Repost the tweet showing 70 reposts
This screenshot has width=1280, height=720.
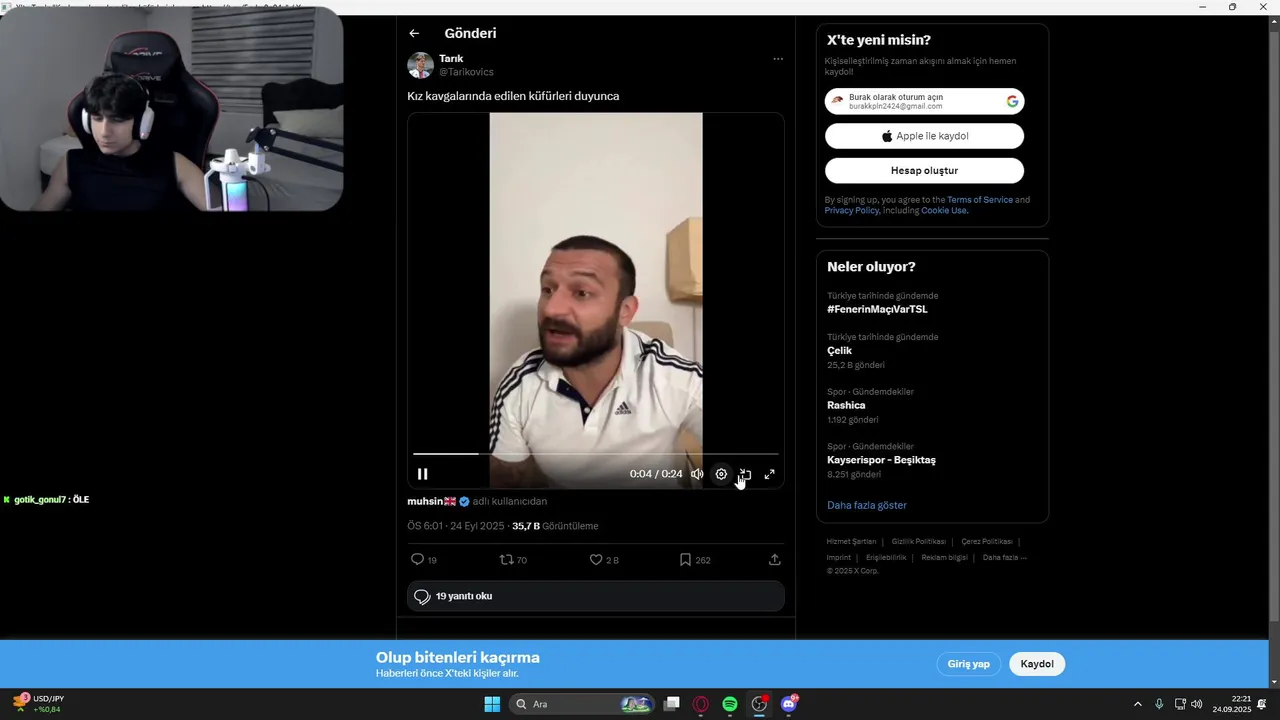[513, 560]
